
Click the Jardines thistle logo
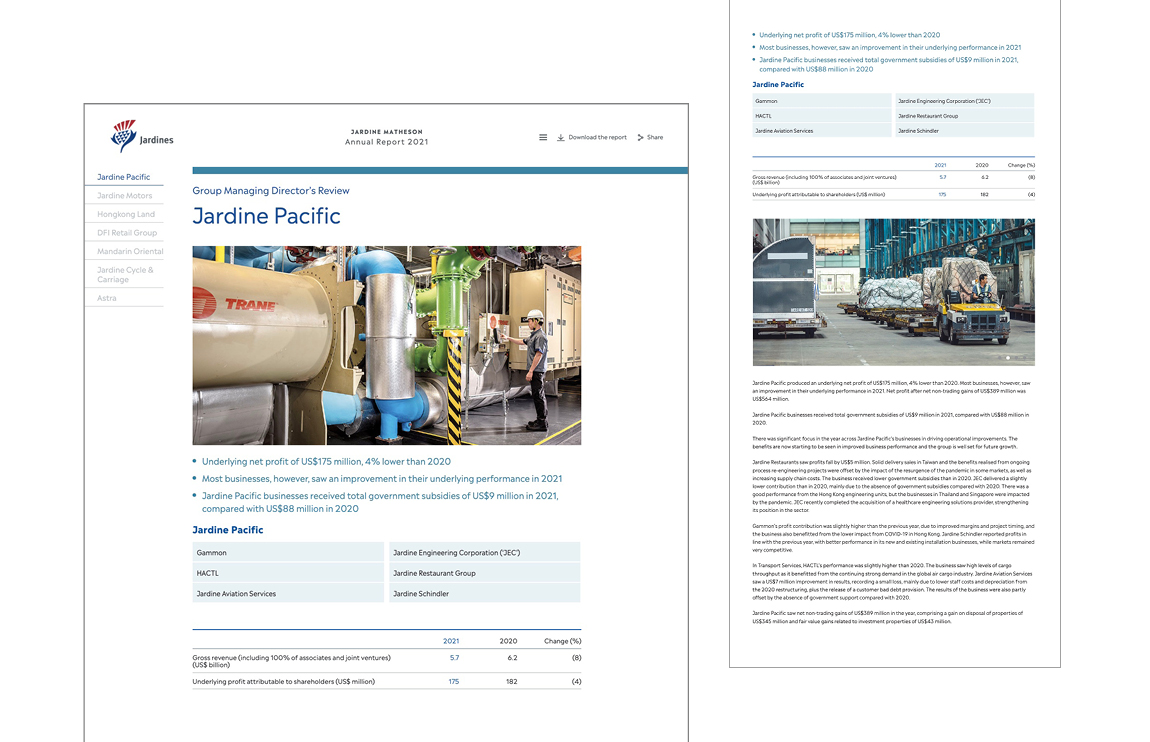click(124, 136)
